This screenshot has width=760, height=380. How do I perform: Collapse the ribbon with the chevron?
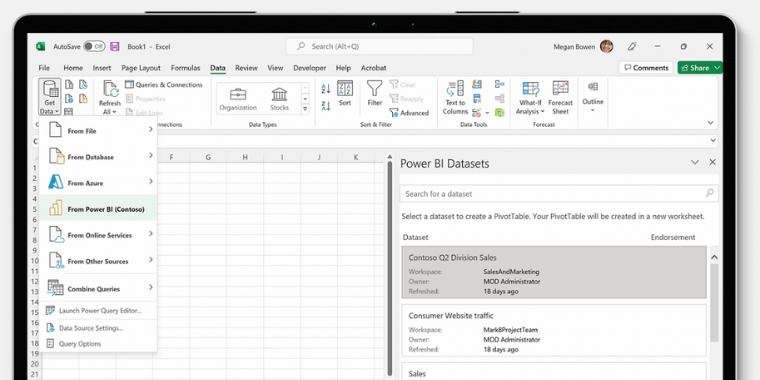(711, 123)
